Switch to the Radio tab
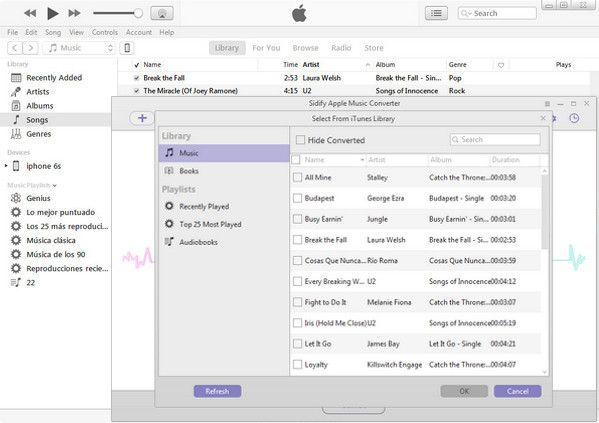This screenshot has height=423, width=599. 341,48
